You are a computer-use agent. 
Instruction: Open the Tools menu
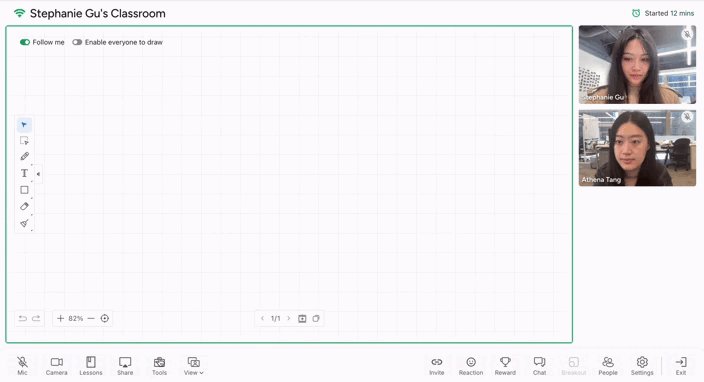pyautogui.click(x=159, y=365)
